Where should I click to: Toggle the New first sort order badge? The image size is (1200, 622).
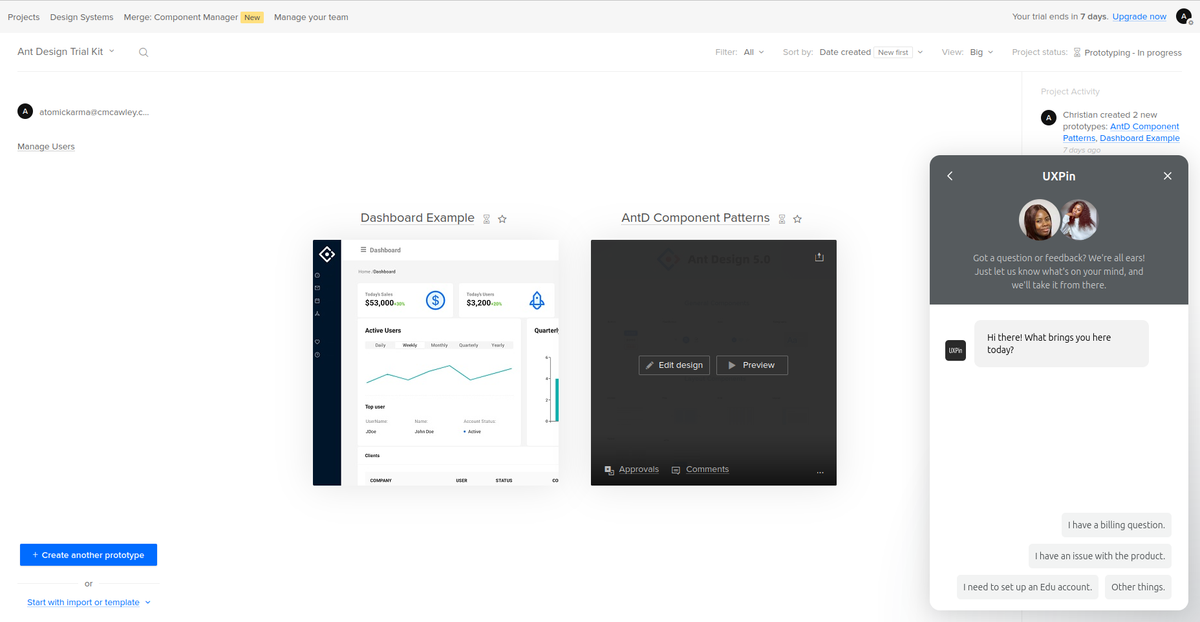tap(893, 52)
